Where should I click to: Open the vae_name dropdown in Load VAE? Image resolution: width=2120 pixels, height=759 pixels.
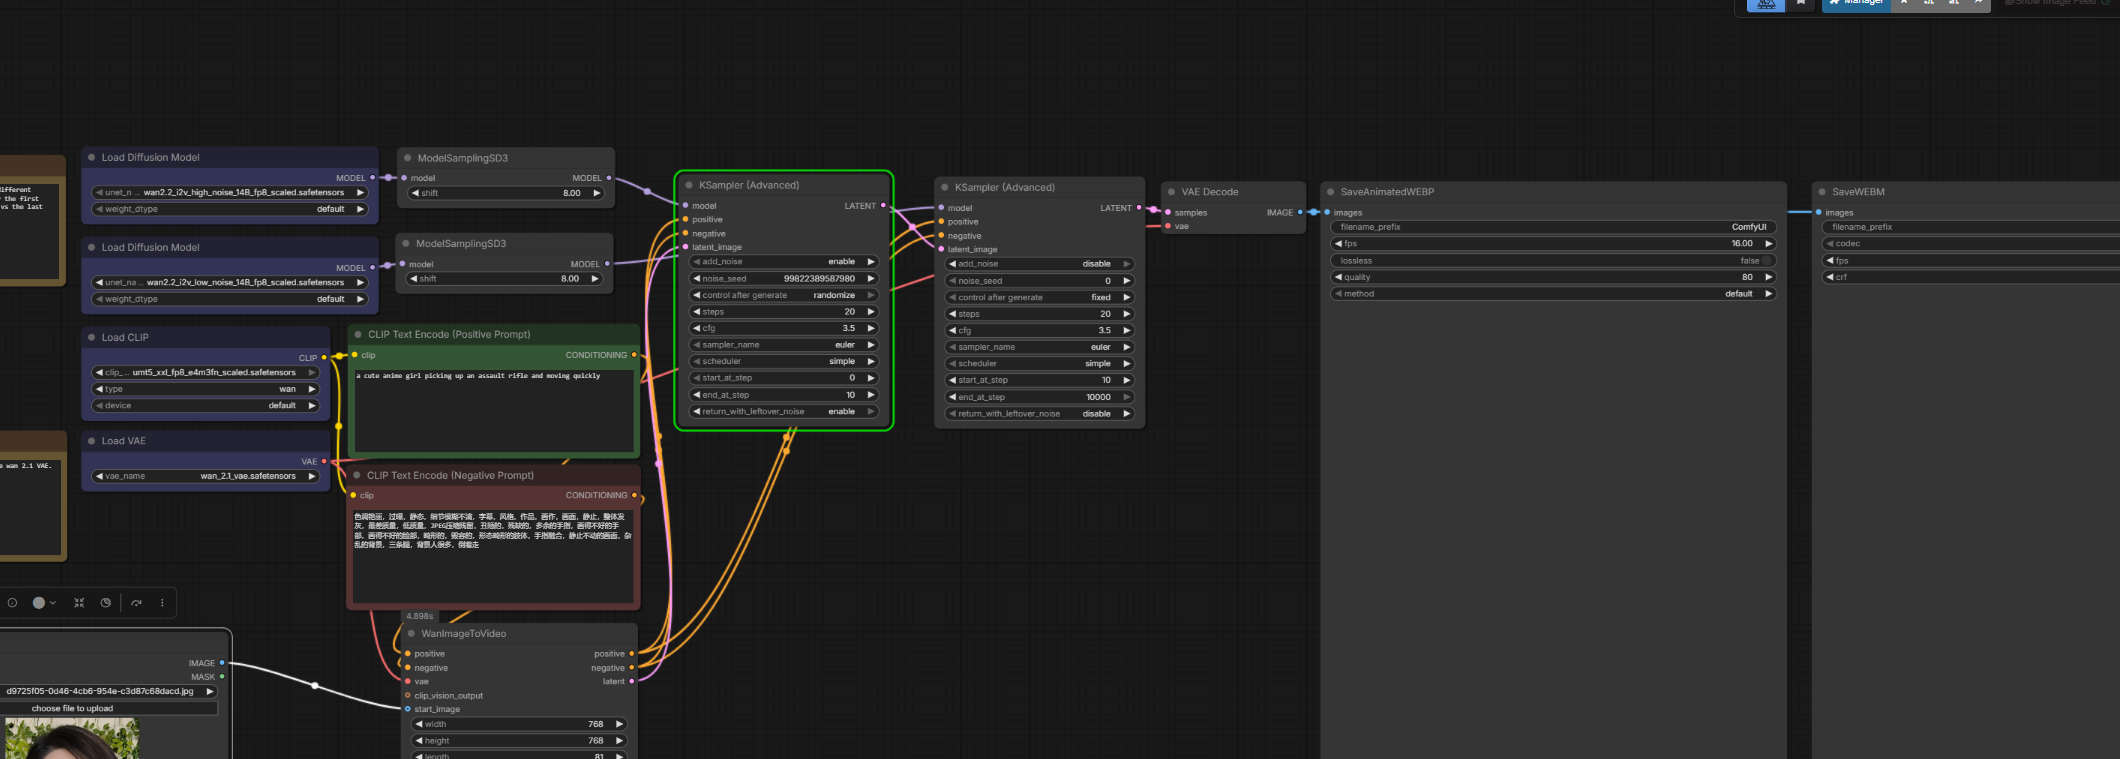[x=205, y=476]
